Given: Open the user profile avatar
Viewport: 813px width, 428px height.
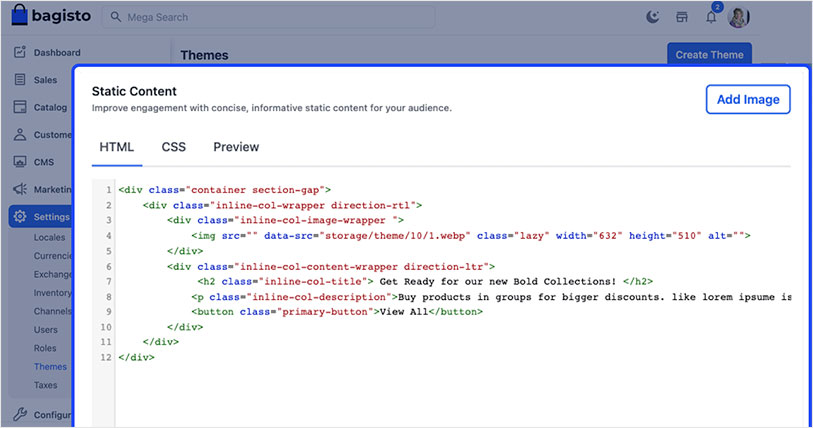Looking at the screenshot, I should tap(739, 17).
